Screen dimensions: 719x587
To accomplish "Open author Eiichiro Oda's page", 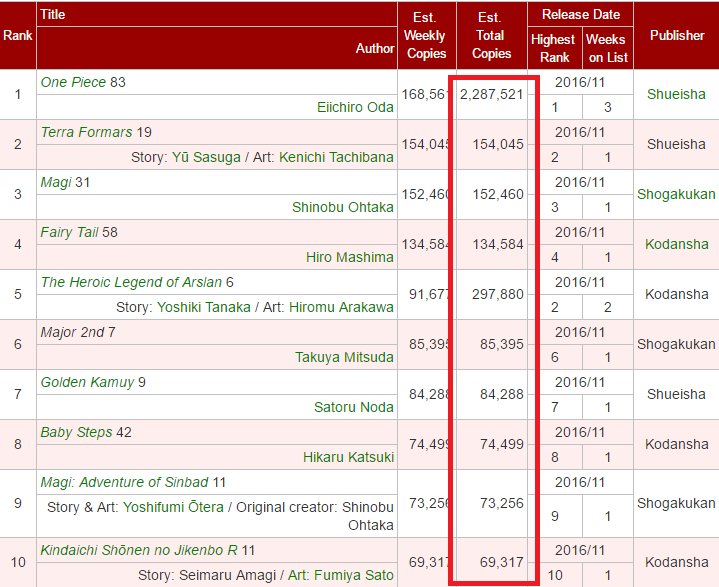I will tap(355, 107).
